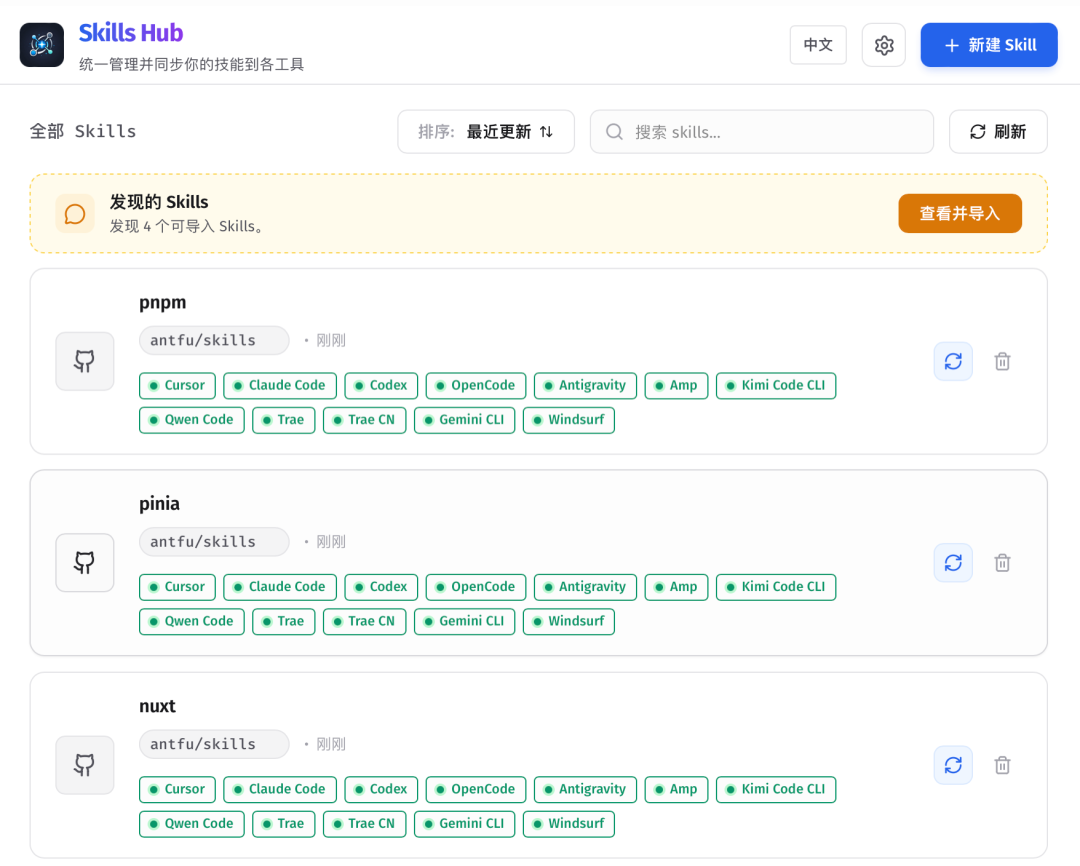Click the antfu/skills source on pinia card
Viewport: 1080px width, 866px height.
(214, 542)
